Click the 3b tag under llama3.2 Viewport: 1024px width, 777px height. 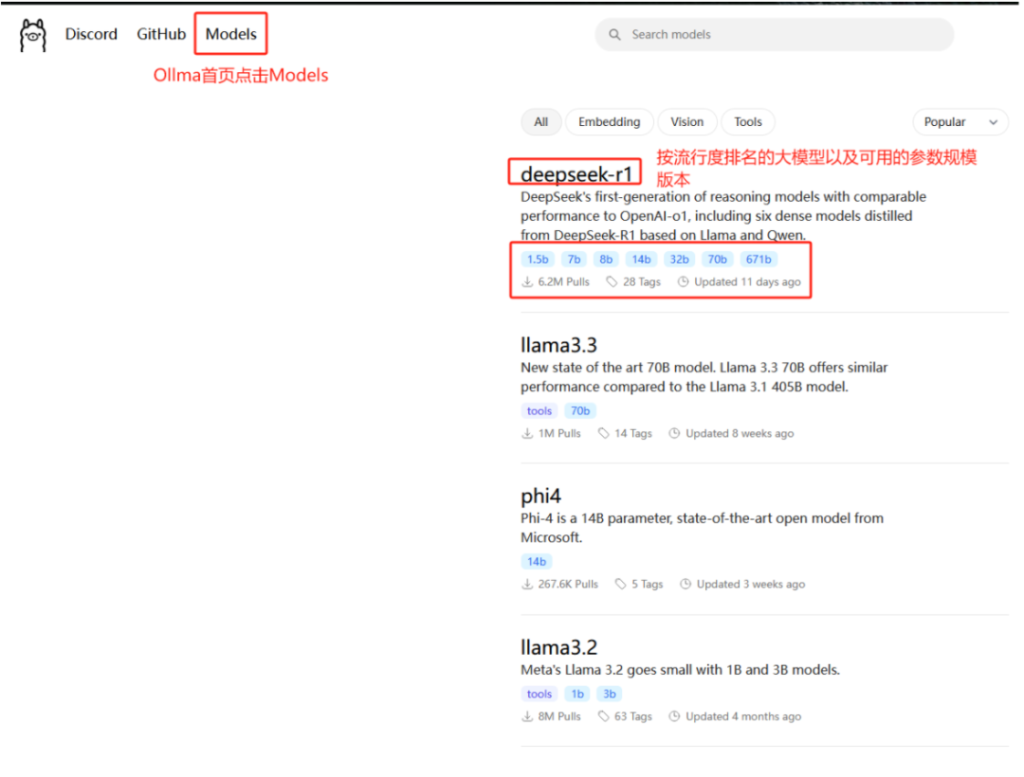pyautogui.click(x=609, y=695)
